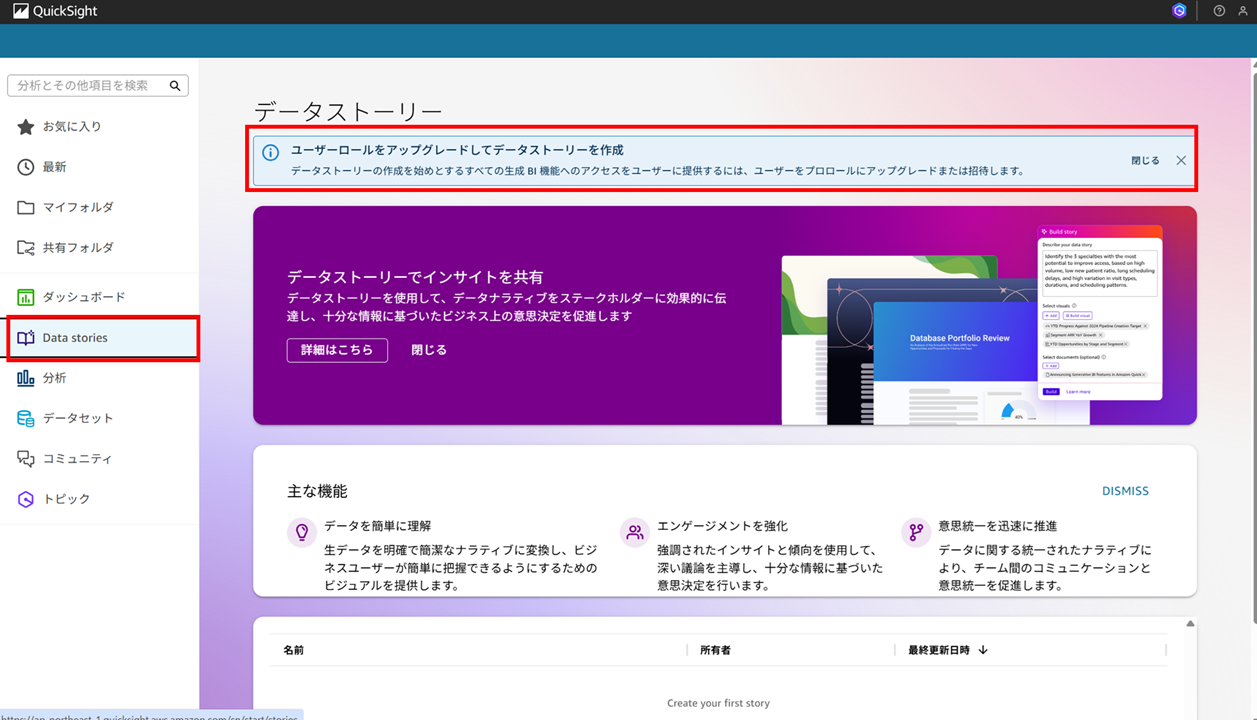Click the QuickSight logo icon
Image resolution: width=1257 pixels, height=720 pixels.
coord(20,11)
